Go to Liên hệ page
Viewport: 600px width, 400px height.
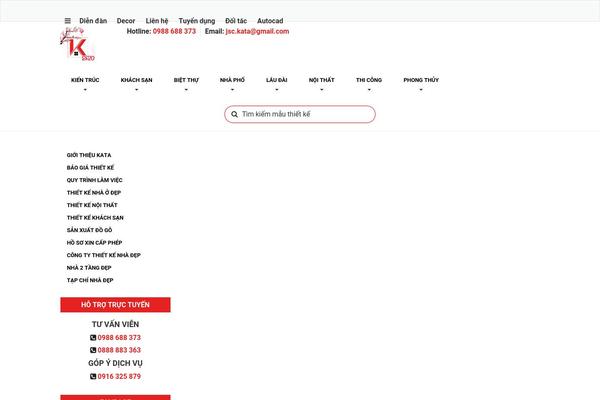tap(157, 21)
